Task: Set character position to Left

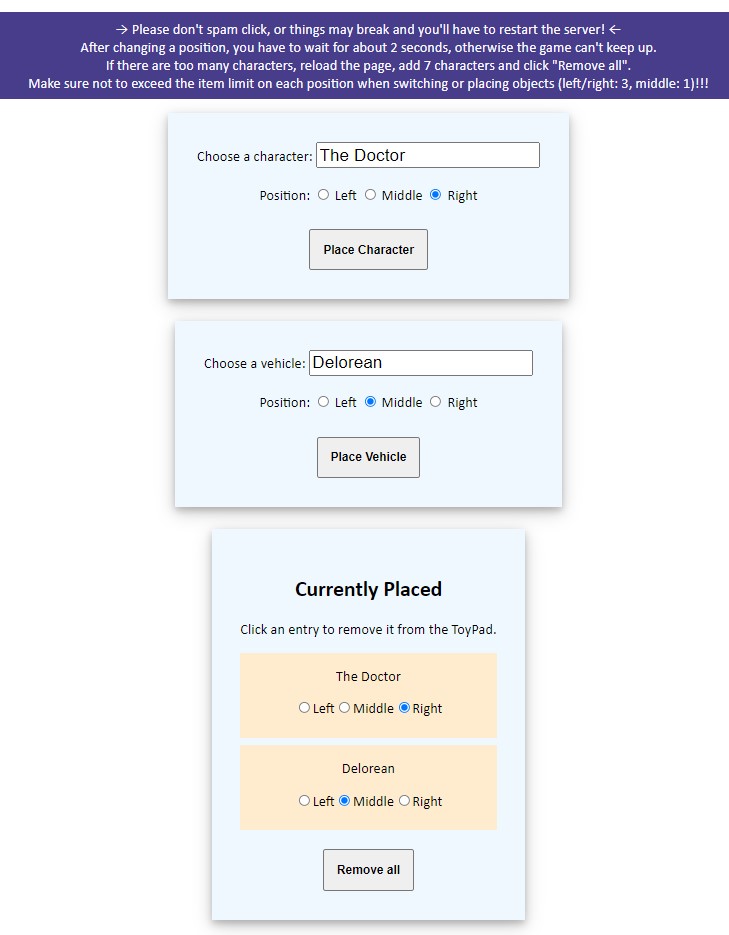Action: tap(323, 195)
